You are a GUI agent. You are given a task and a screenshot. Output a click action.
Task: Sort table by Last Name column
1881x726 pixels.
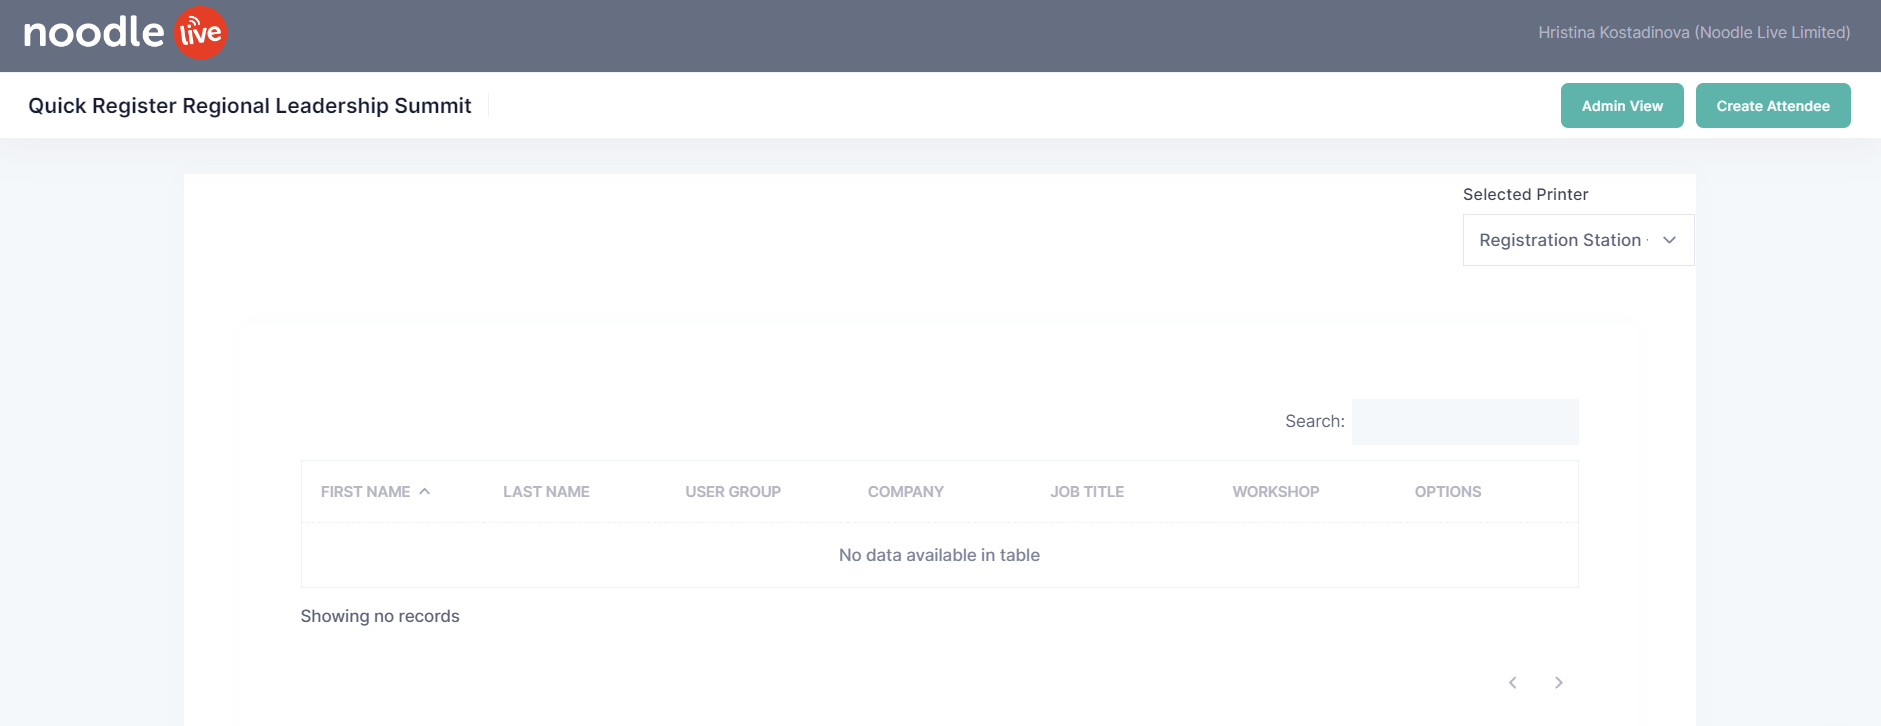point(546,492)
